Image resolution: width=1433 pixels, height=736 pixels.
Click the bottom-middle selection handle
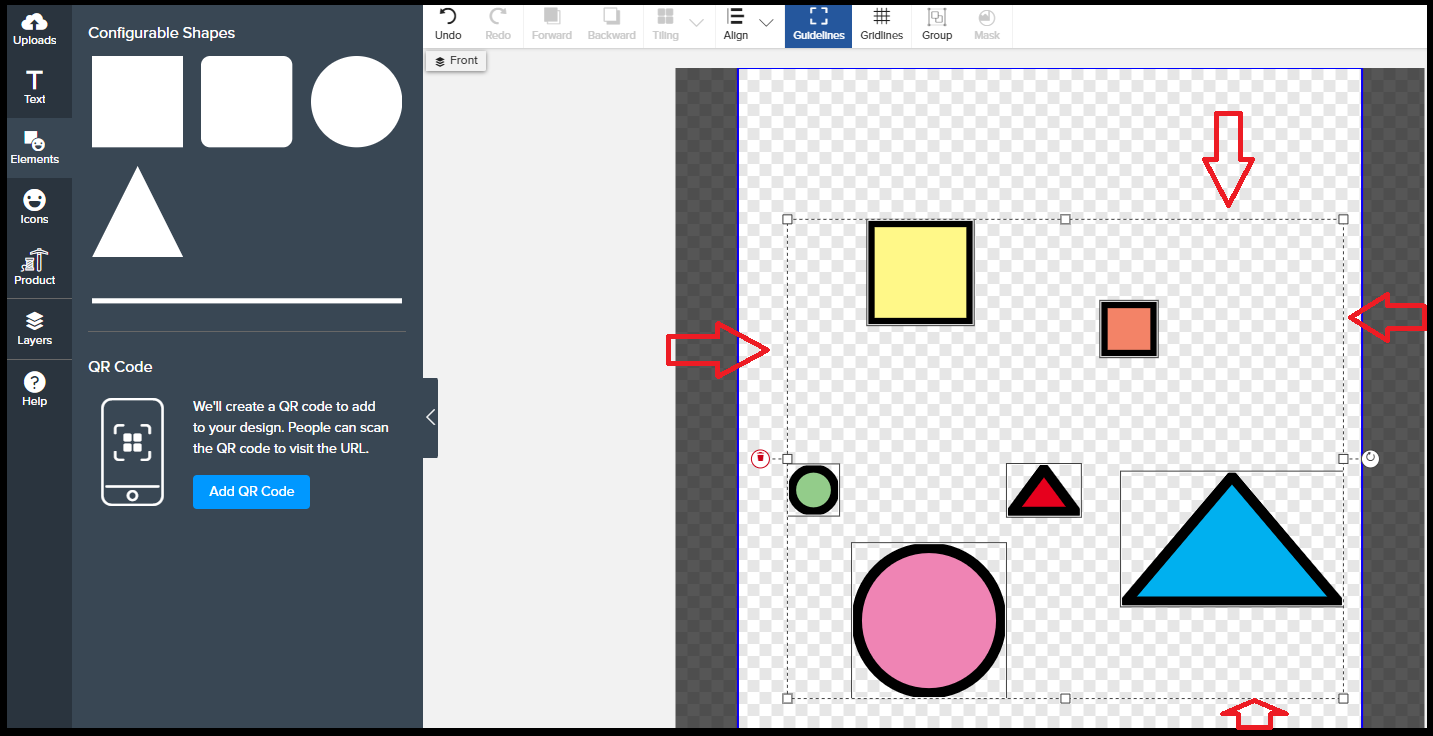tap(1065, 698)
